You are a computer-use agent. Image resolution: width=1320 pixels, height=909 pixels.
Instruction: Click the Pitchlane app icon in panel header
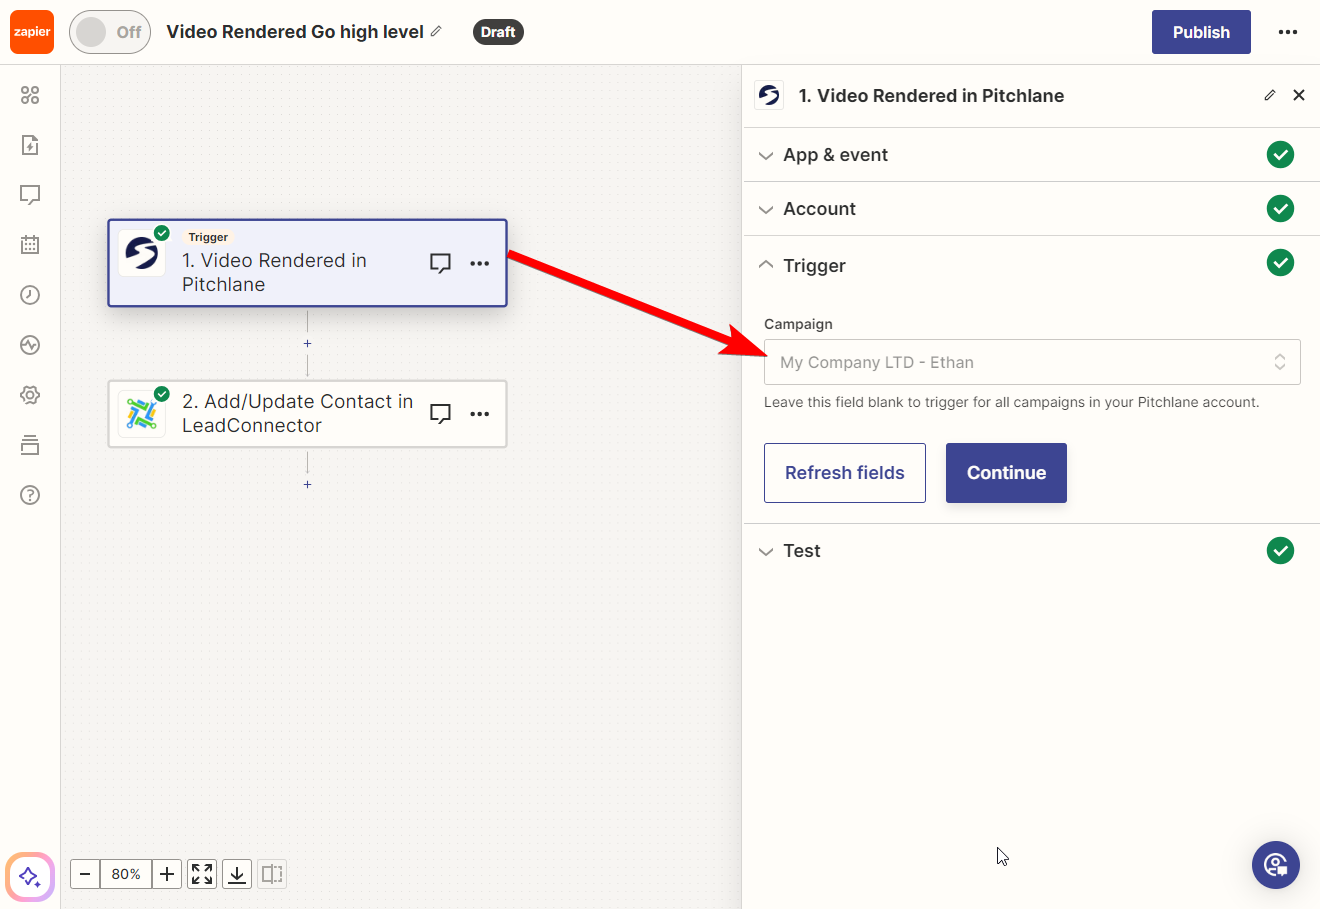tap(769, 95)
